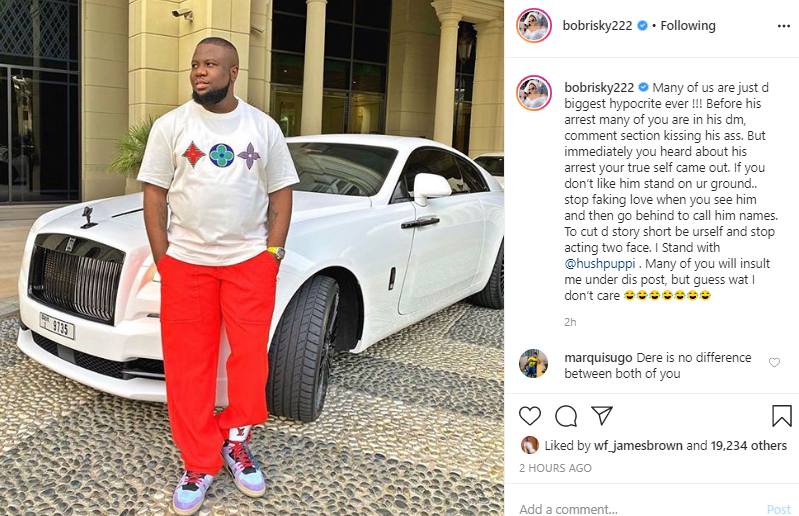Open marquisugo's profile avatar

coord(534,363)
